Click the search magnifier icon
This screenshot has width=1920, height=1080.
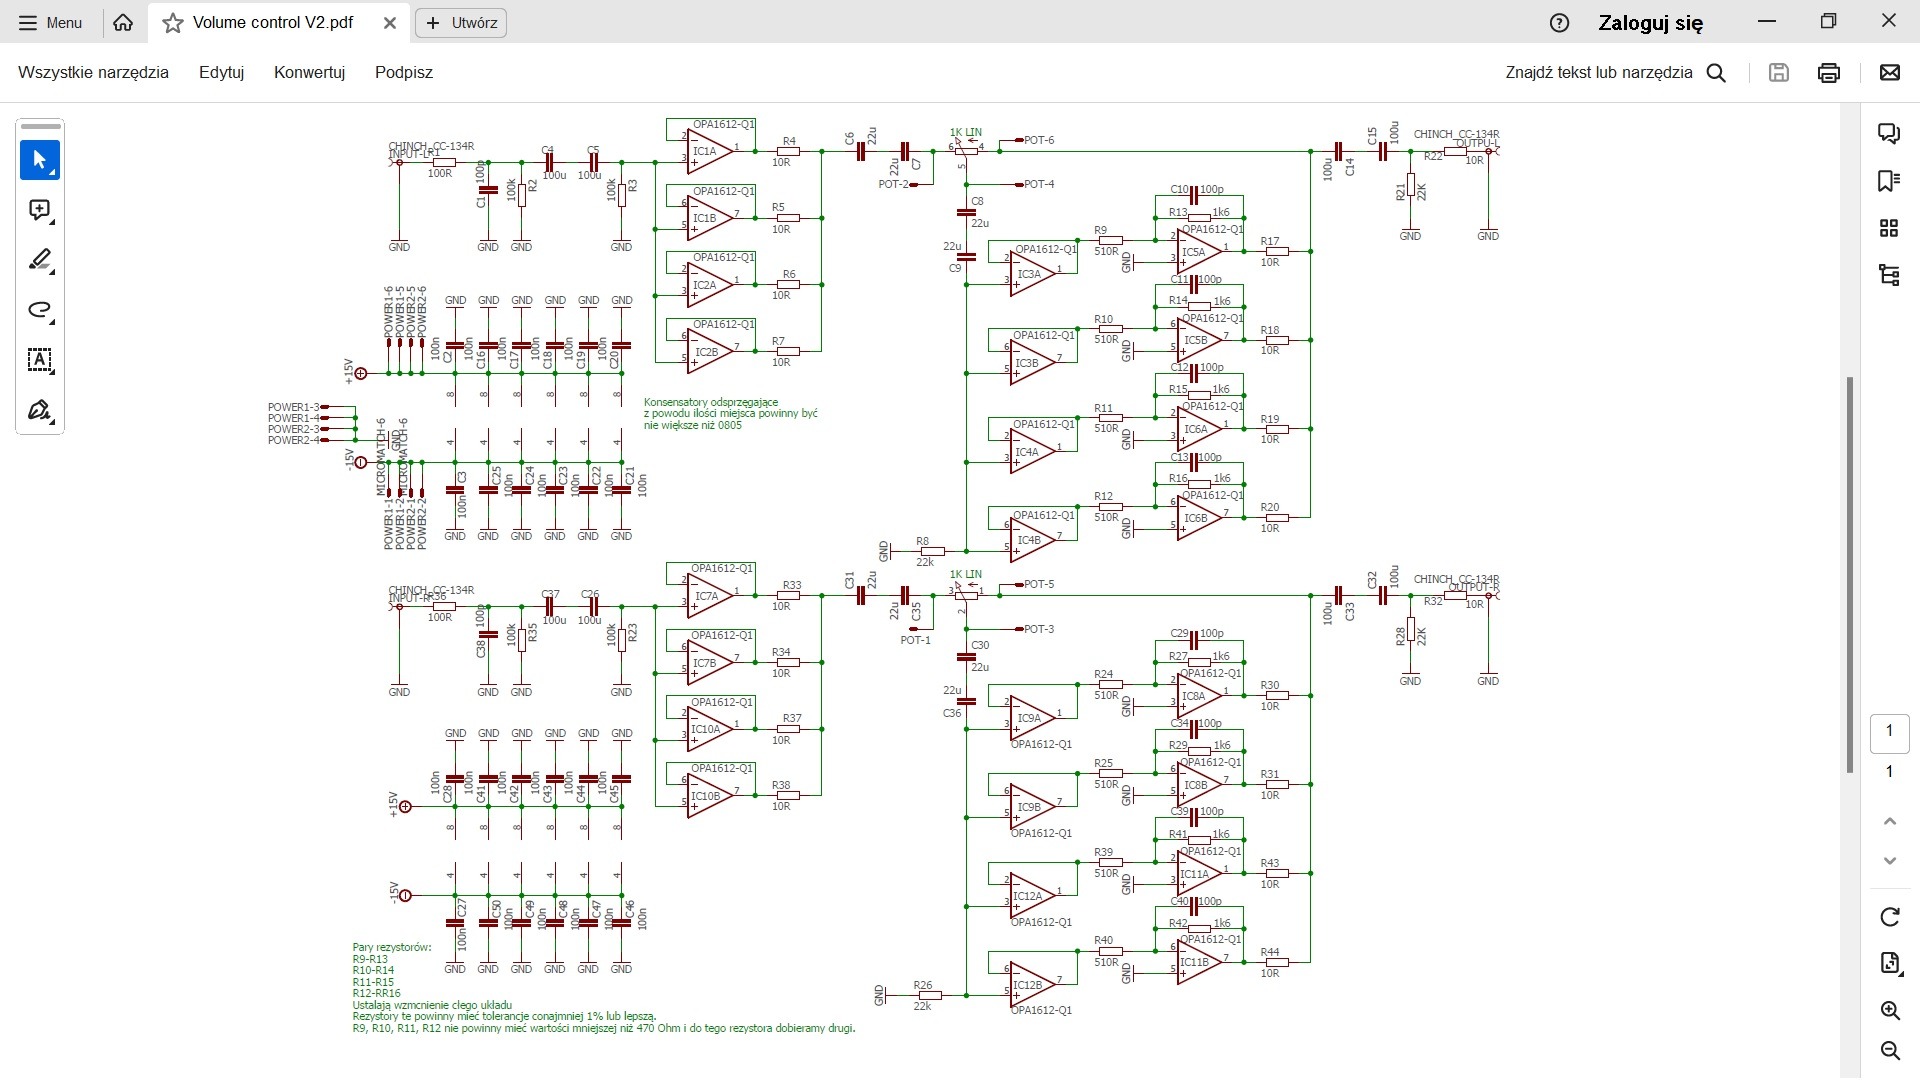point(1716,72)
